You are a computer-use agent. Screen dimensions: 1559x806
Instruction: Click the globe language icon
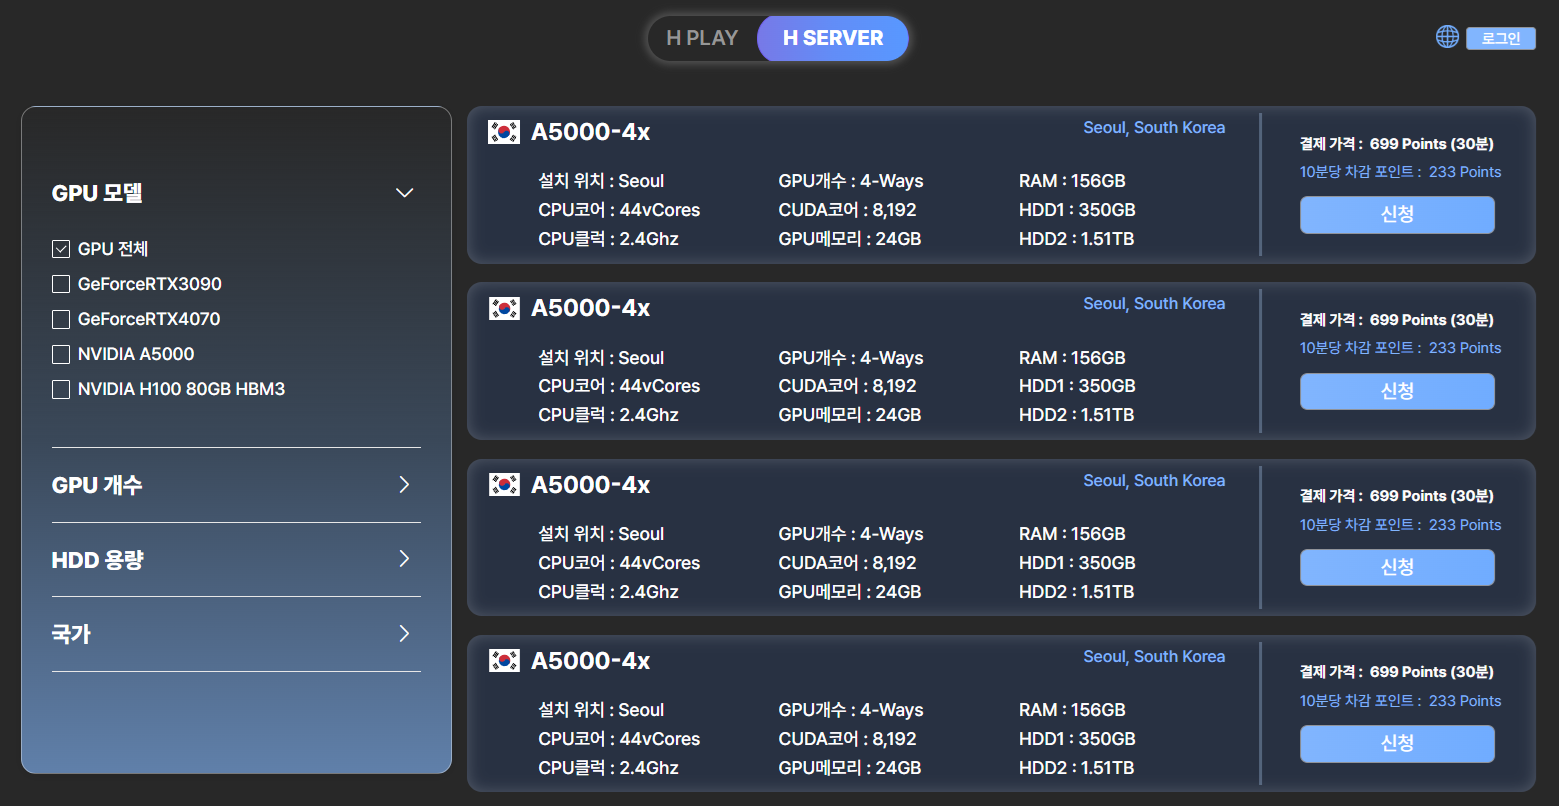tap(1447, 37)
